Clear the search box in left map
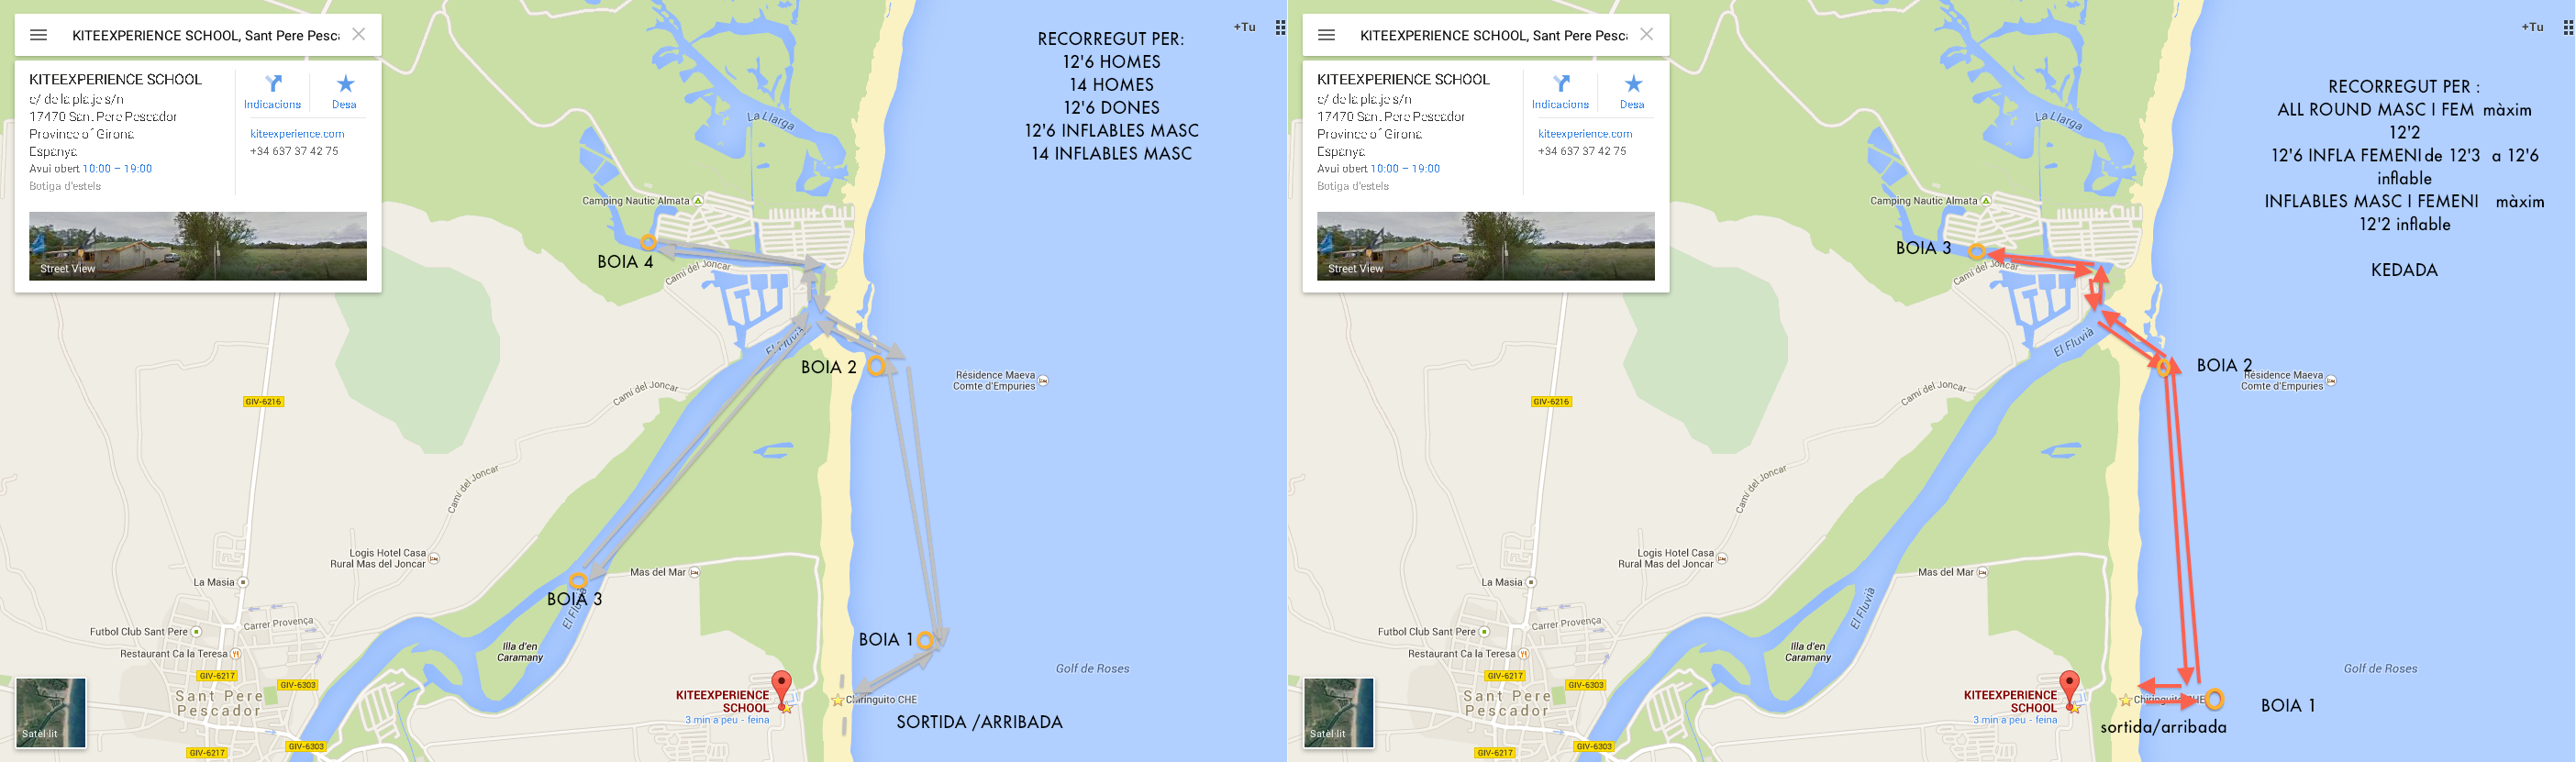This screenshot has height=762, width=2576. pos(359,35)
